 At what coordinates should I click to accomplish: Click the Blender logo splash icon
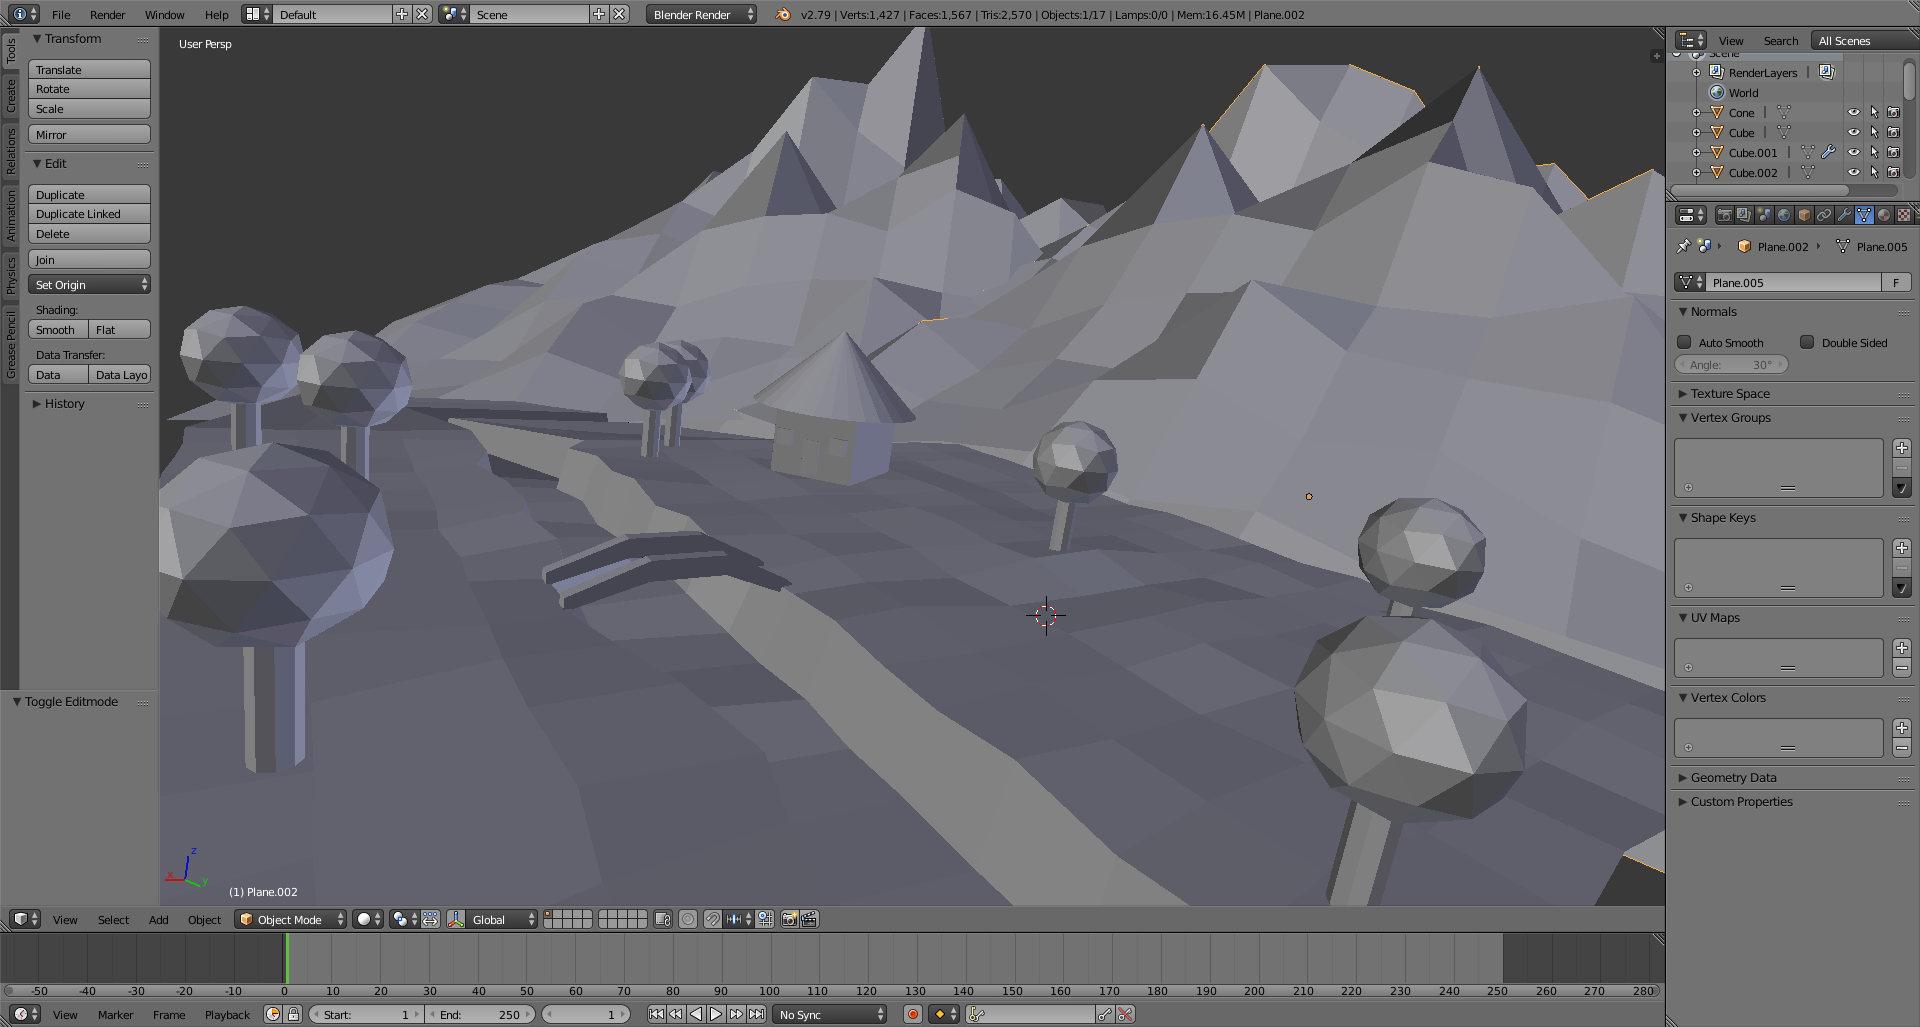tap(783, 14)
